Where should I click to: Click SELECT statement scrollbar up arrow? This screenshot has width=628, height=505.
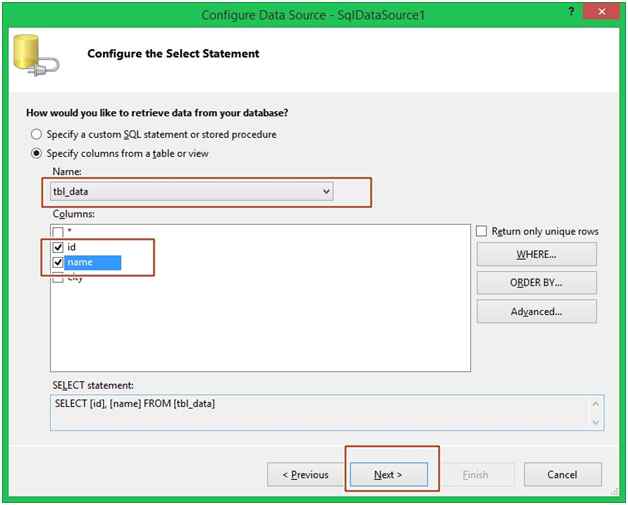[596, 404]
